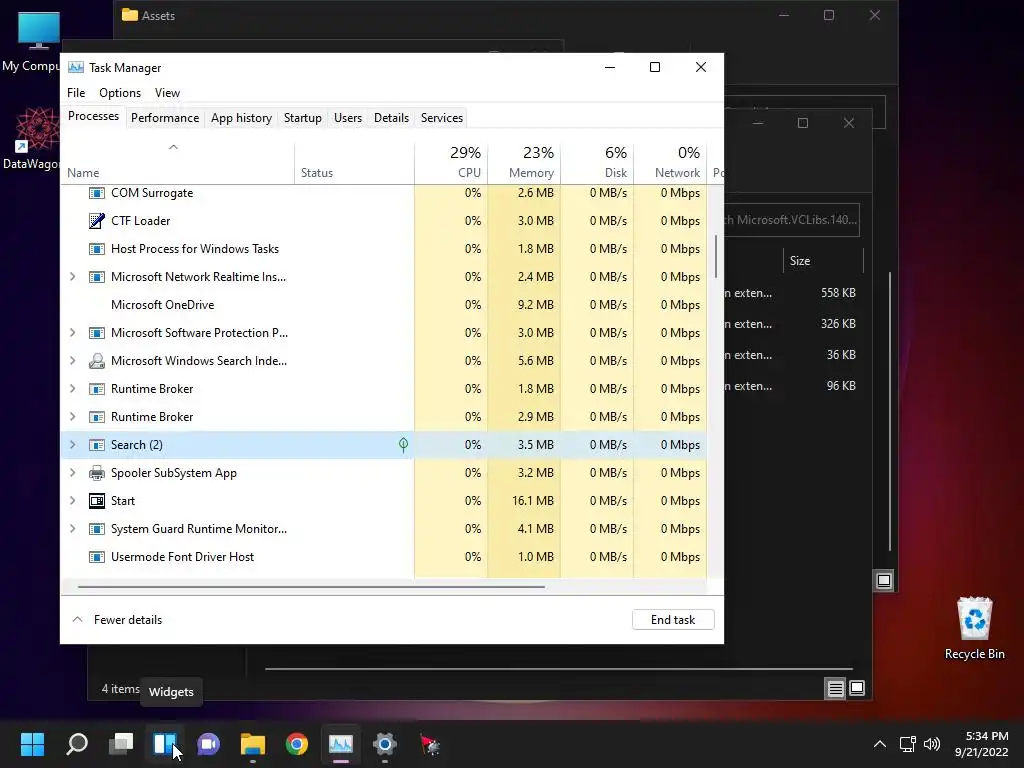Click the Spooler SubSystem App printer icon
Screen dimensions: 1024x768
coord(97,473)
